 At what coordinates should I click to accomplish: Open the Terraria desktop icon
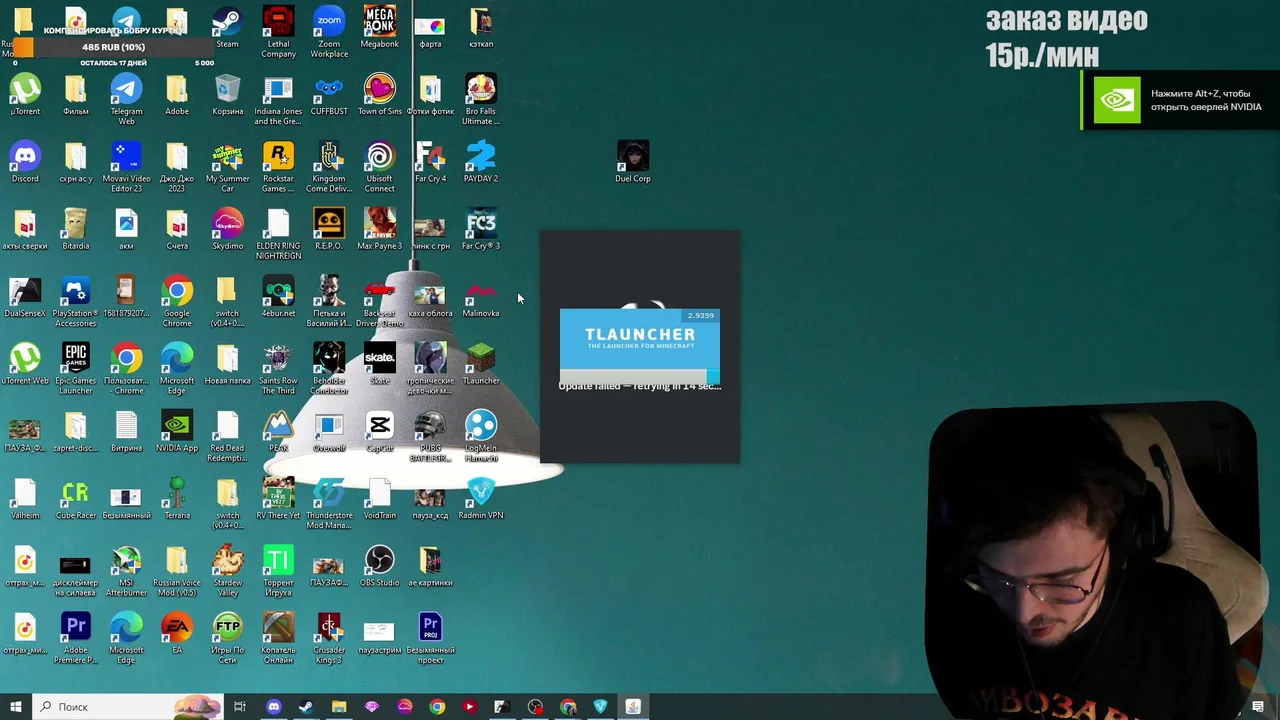pyautogui.click(x=177, y=498)
